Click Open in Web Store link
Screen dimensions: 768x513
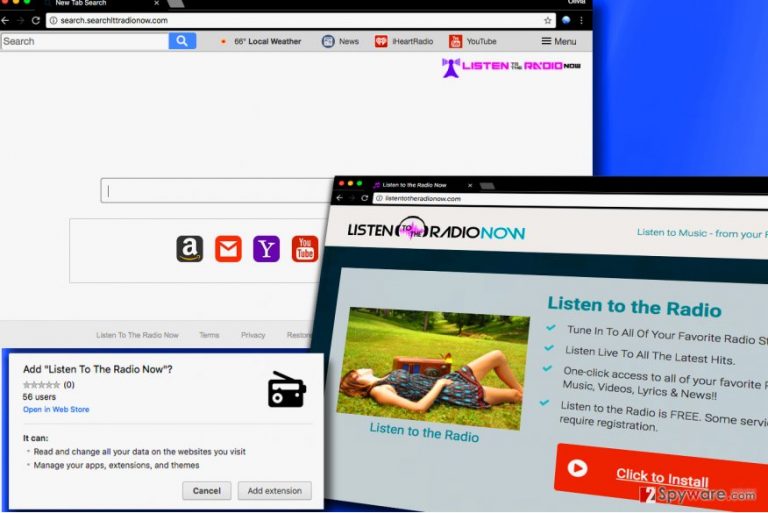coord(56,410)
